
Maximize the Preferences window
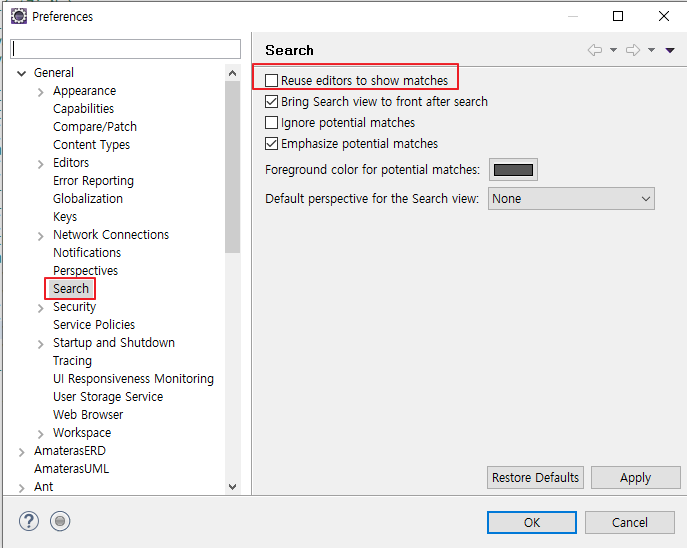click(618, 16)
